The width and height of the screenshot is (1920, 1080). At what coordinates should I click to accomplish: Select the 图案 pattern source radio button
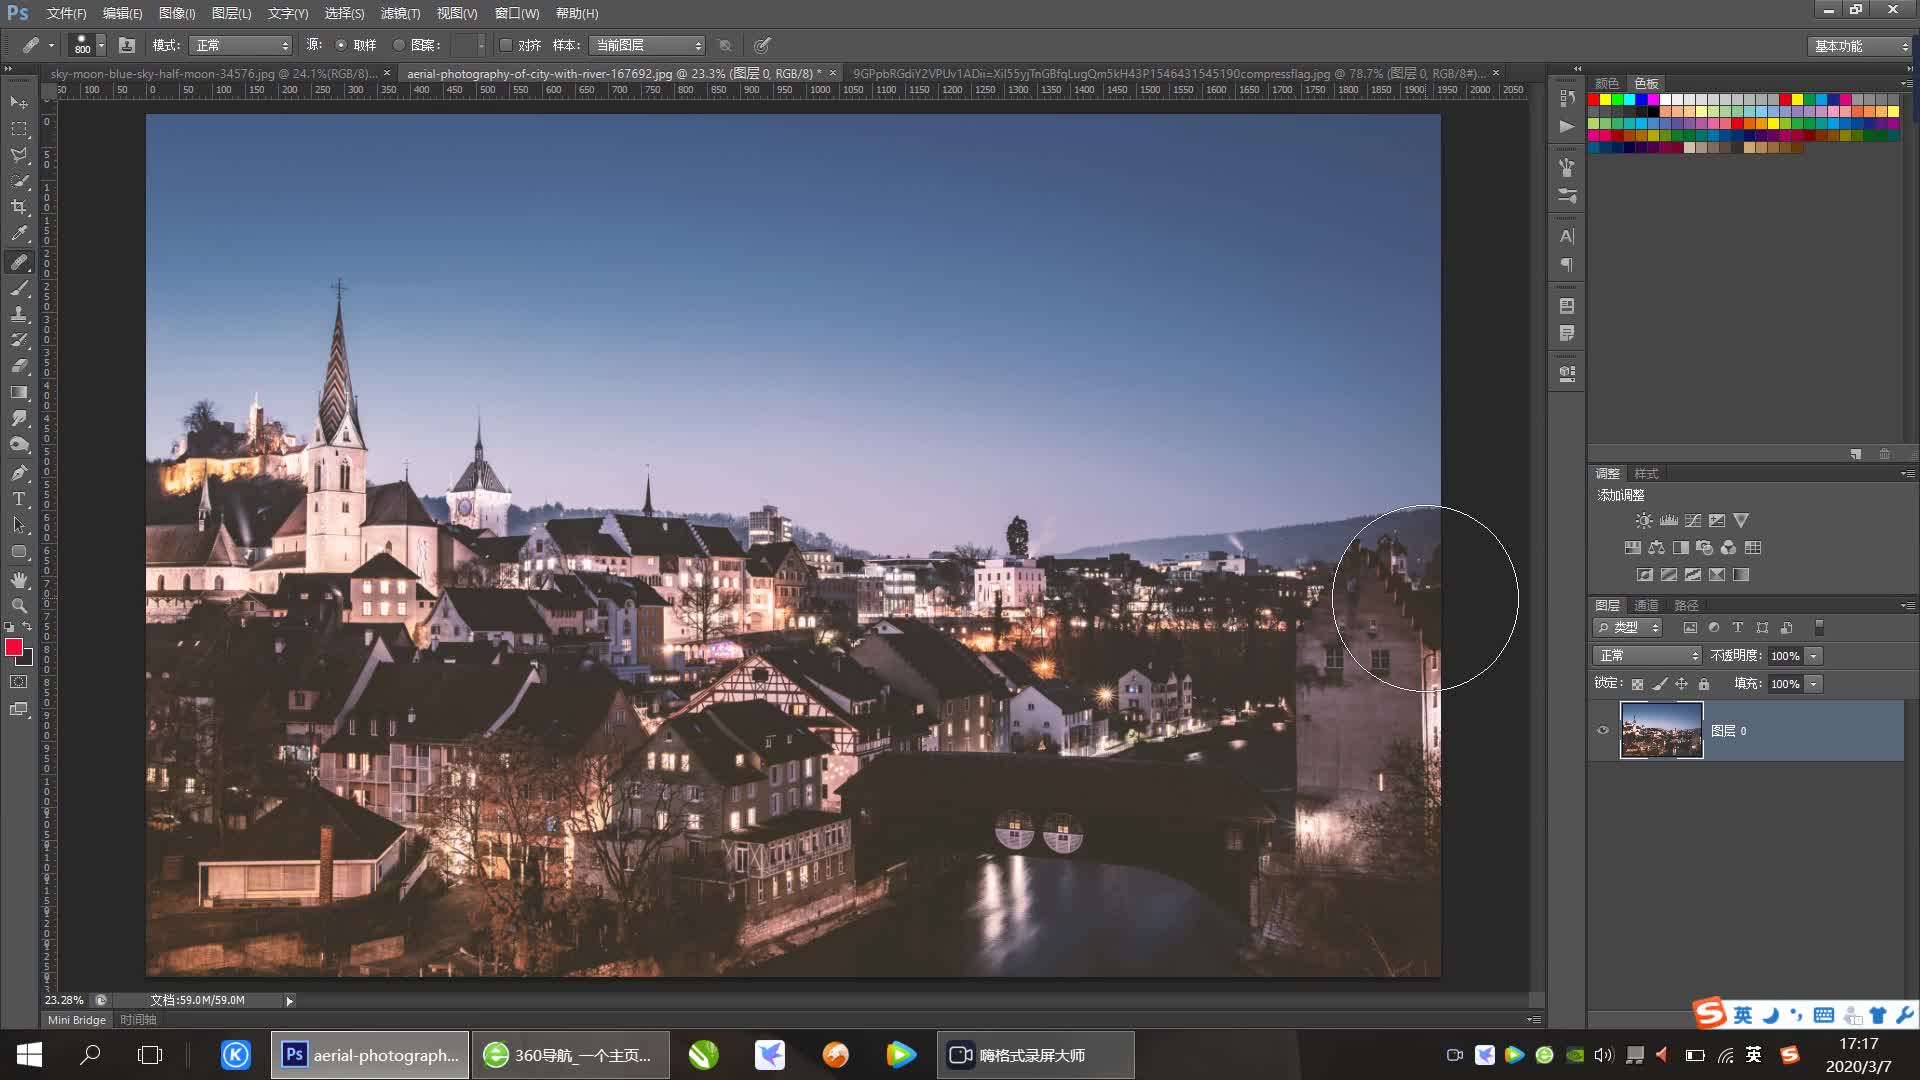point(399,45)
